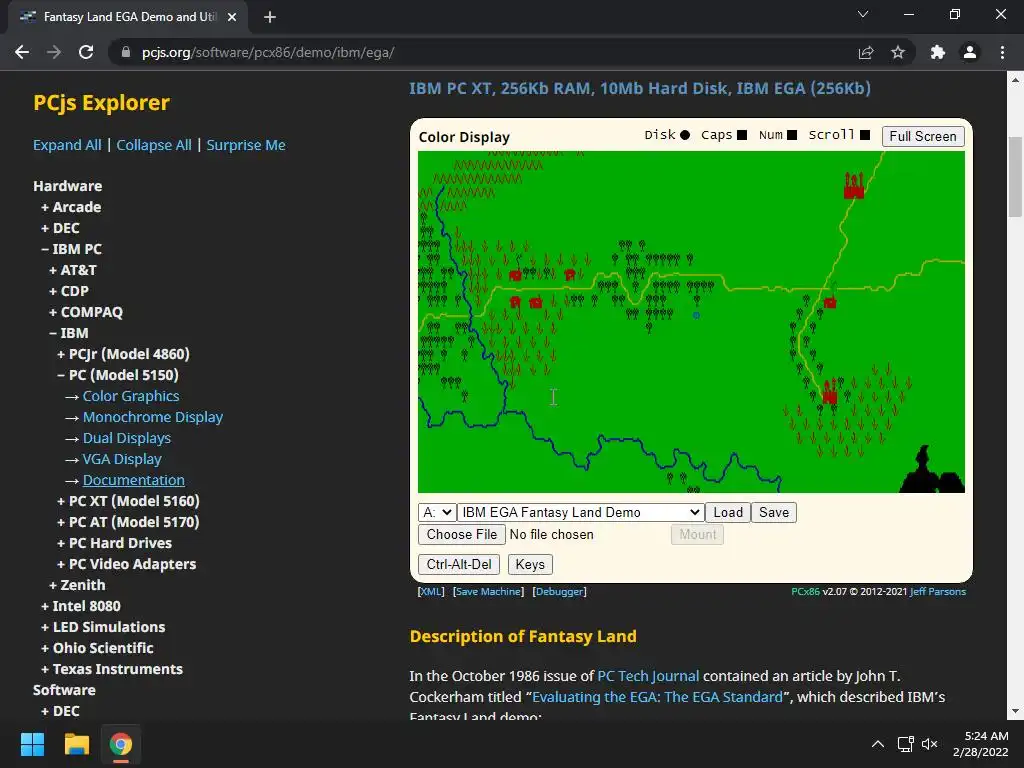
Task: Open the Debugger link
Action: (560, 592)
